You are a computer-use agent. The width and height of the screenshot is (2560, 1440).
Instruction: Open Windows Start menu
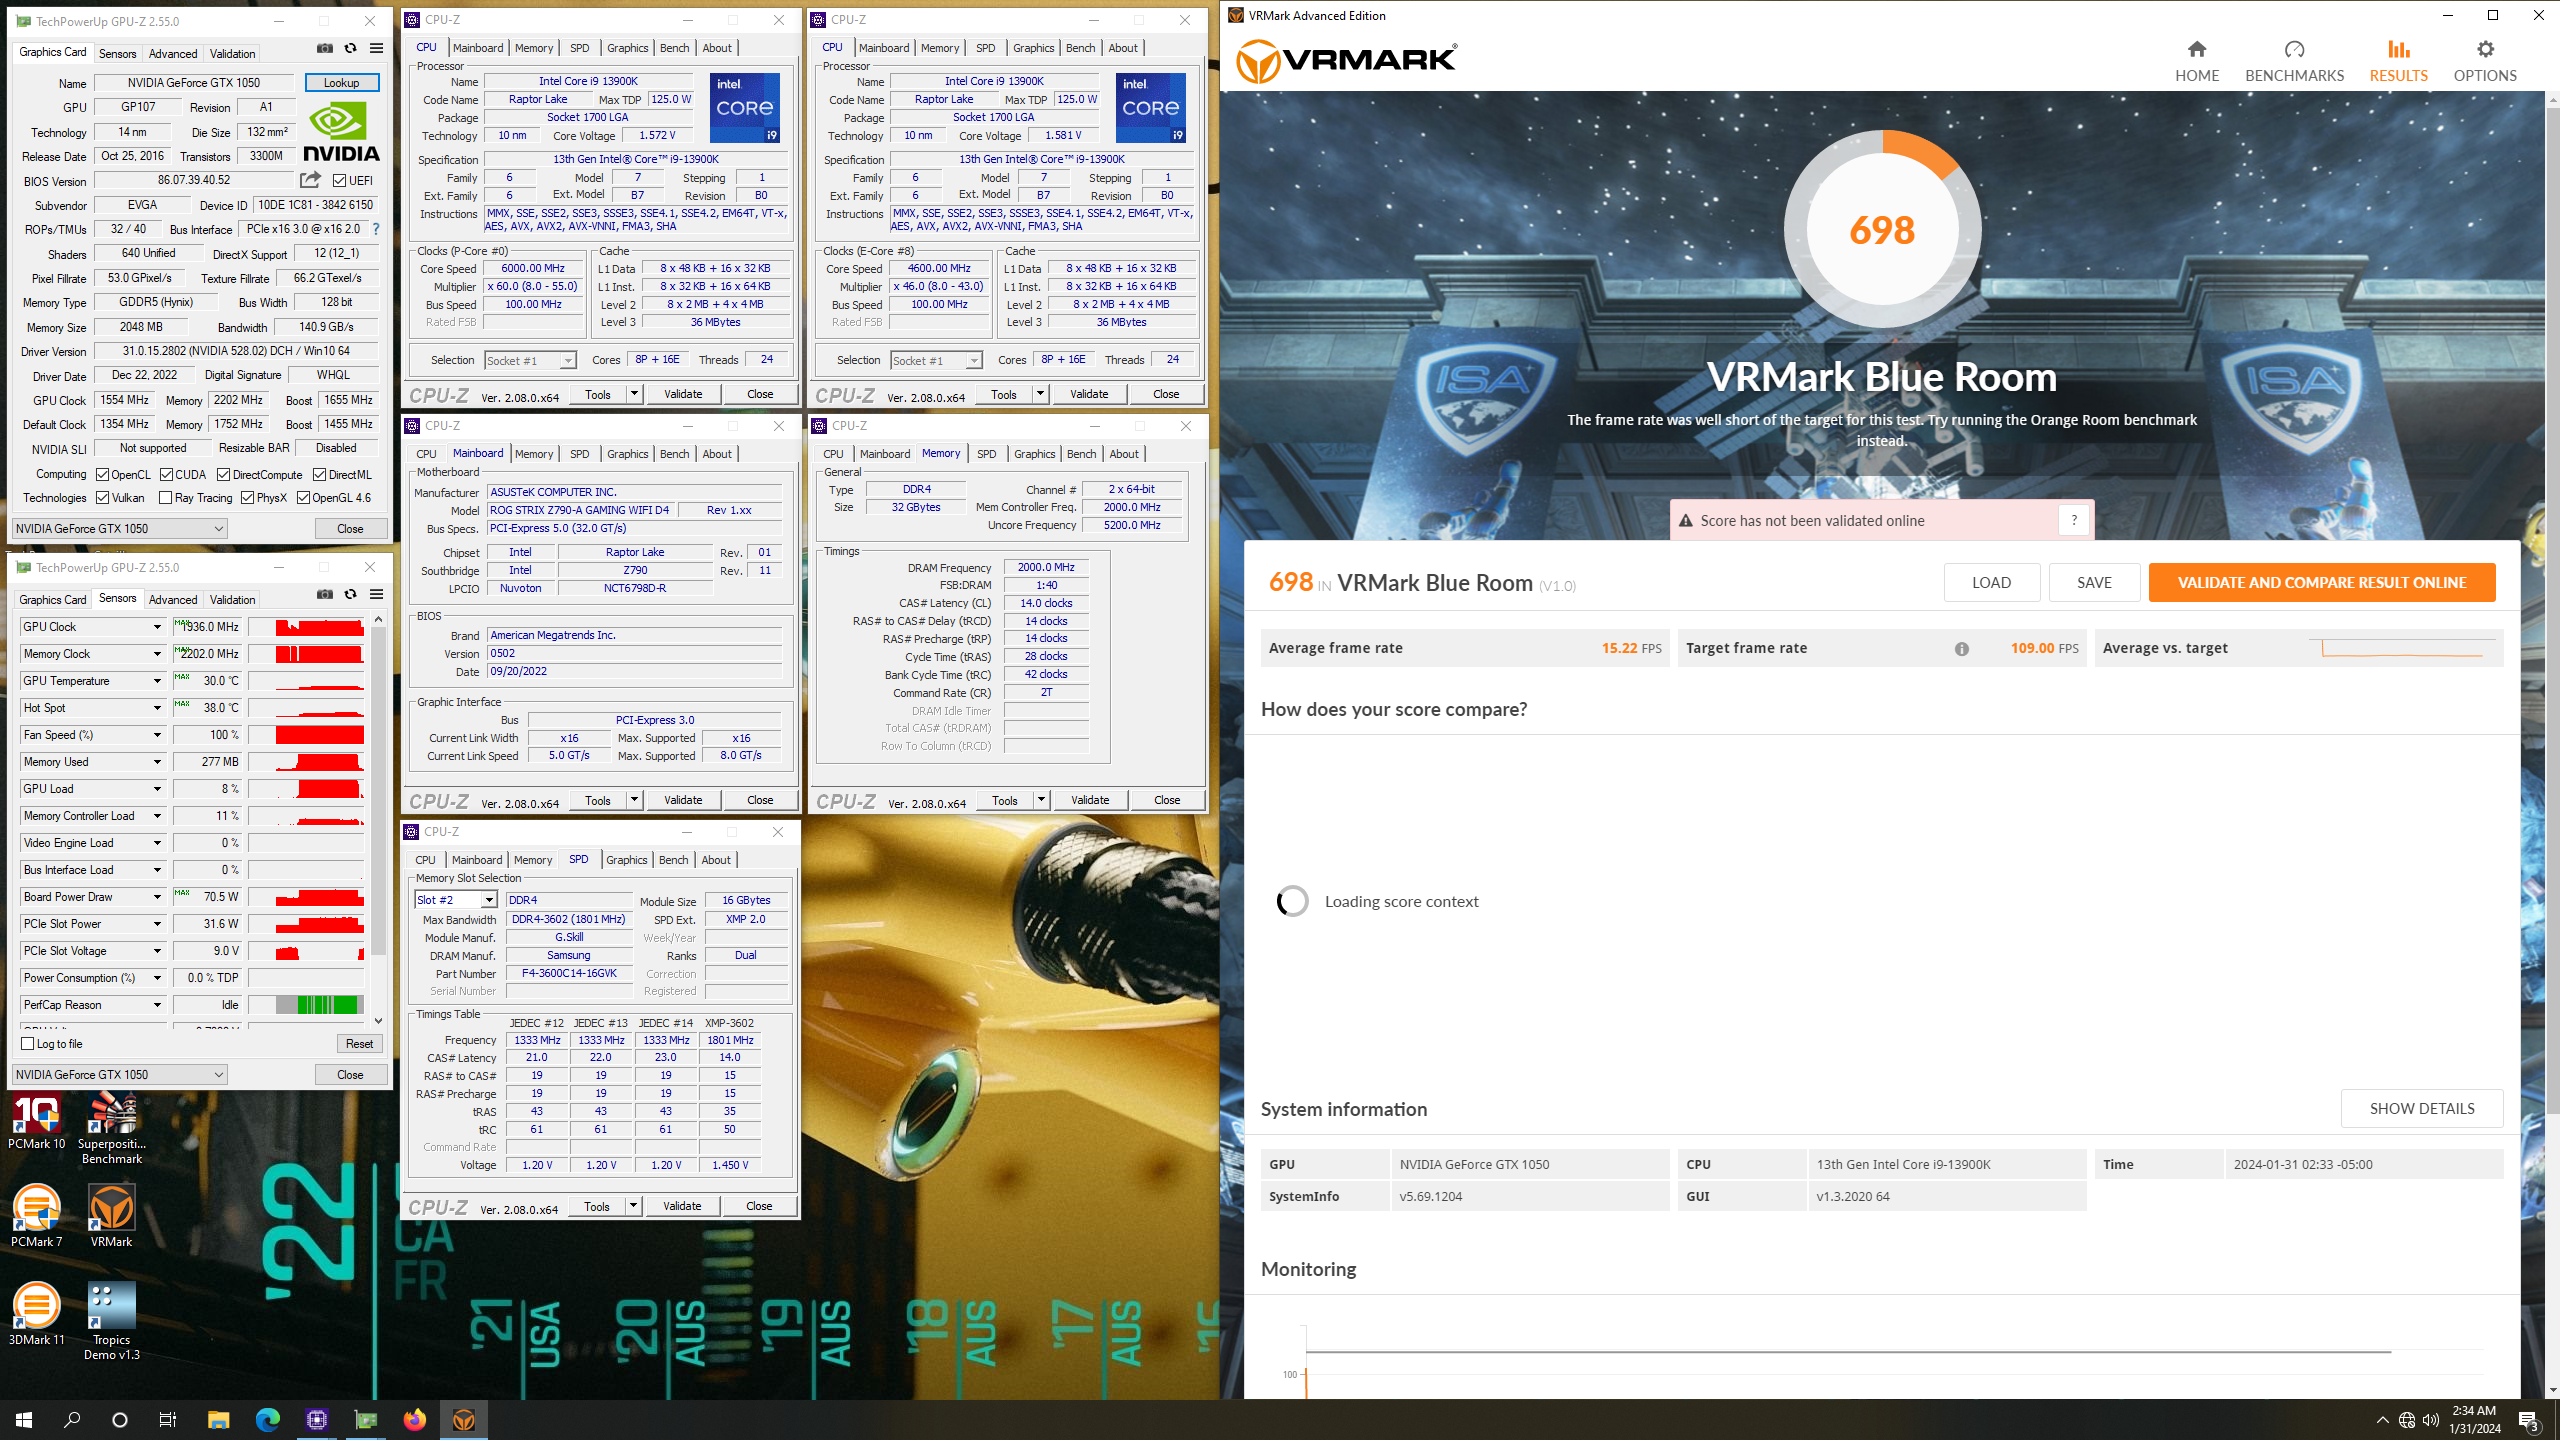point(24,1419)
